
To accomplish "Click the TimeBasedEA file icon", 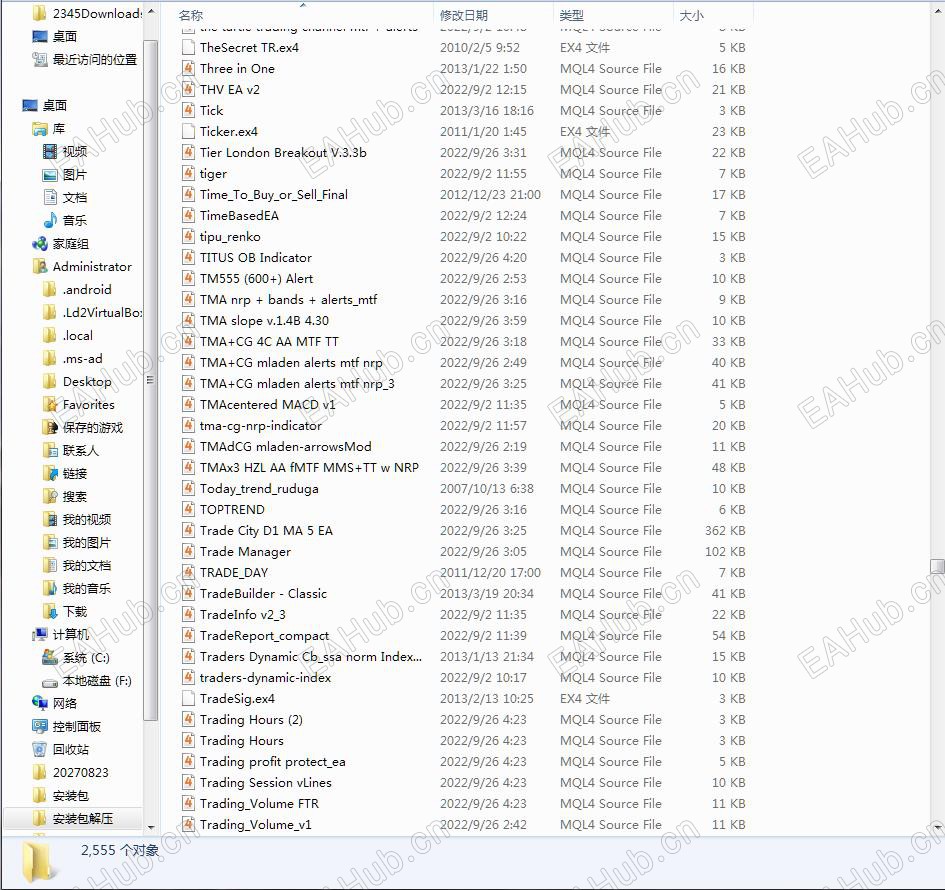I will (x=189, y=215).
